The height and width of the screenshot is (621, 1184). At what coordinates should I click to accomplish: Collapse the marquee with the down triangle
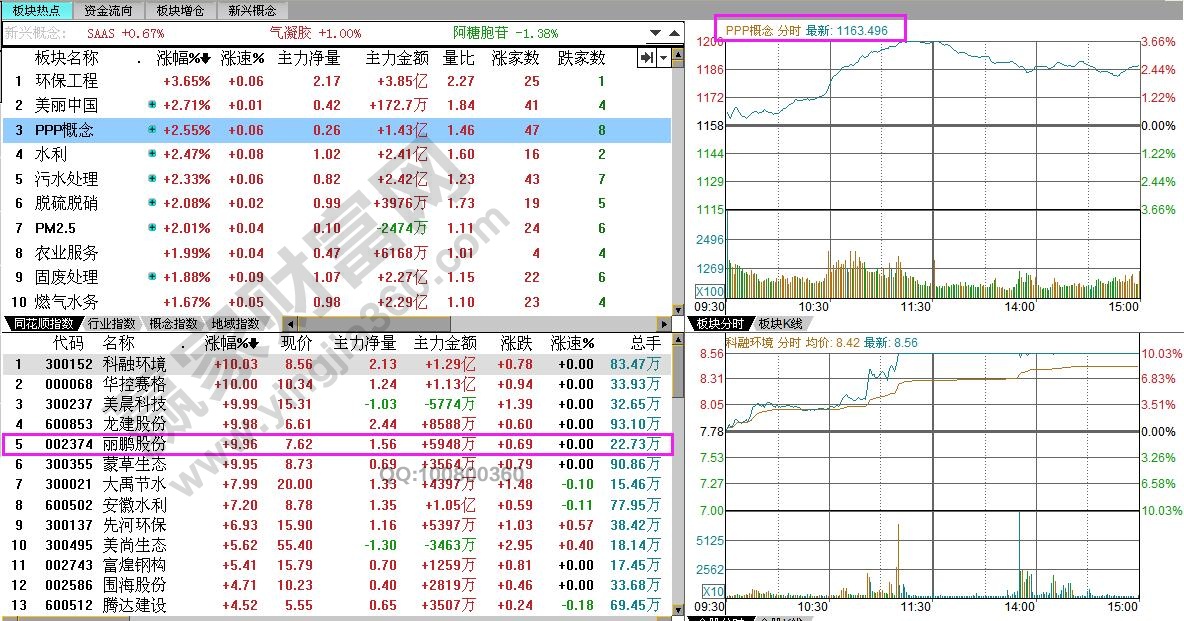coord(656,33)
